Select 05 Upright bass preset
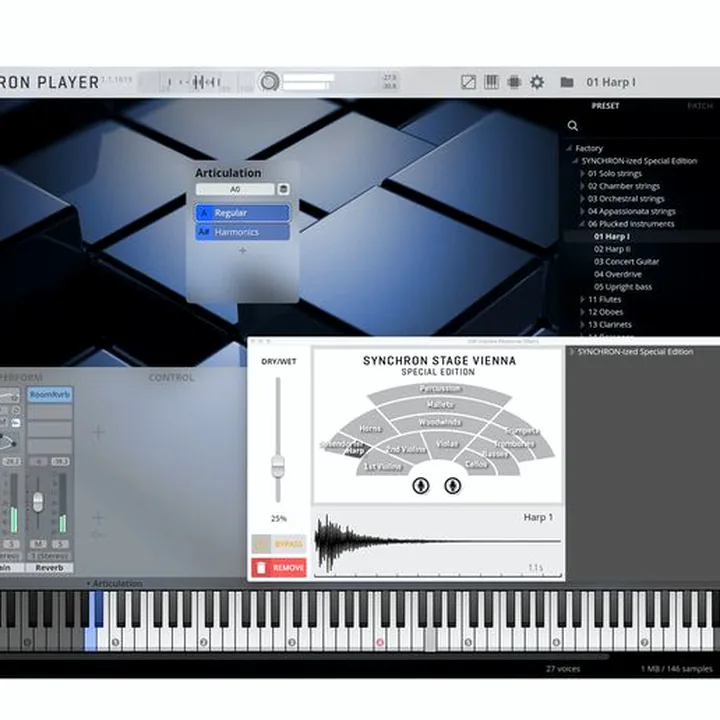 pyautogui.click(x=623, y=287)
